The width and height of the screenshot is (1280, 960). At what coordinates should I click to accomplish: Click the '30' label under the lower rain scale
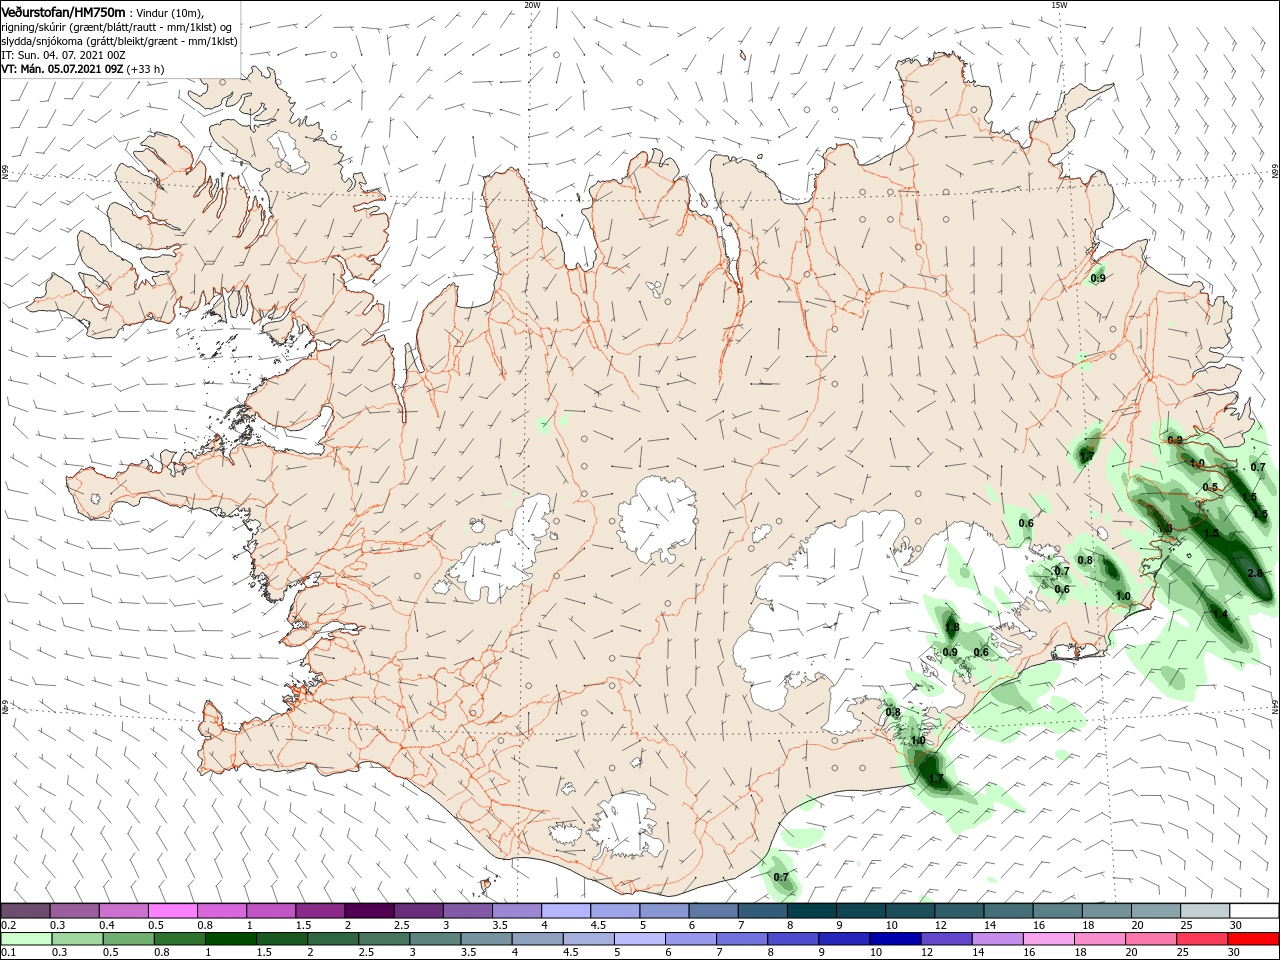(x=1236, y=953)
